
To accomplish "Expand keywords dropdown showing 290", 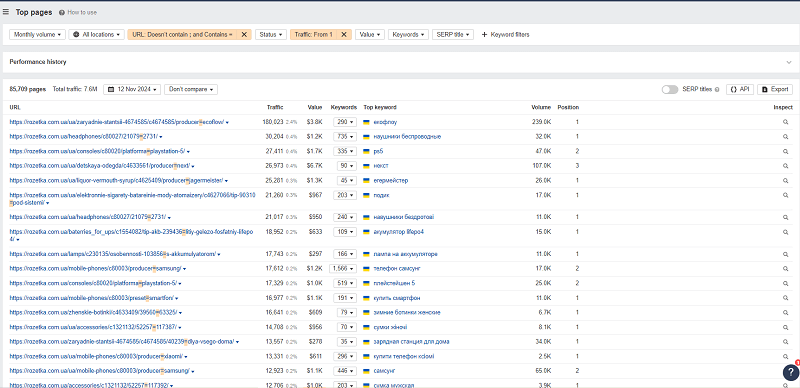I will (345, 123).
